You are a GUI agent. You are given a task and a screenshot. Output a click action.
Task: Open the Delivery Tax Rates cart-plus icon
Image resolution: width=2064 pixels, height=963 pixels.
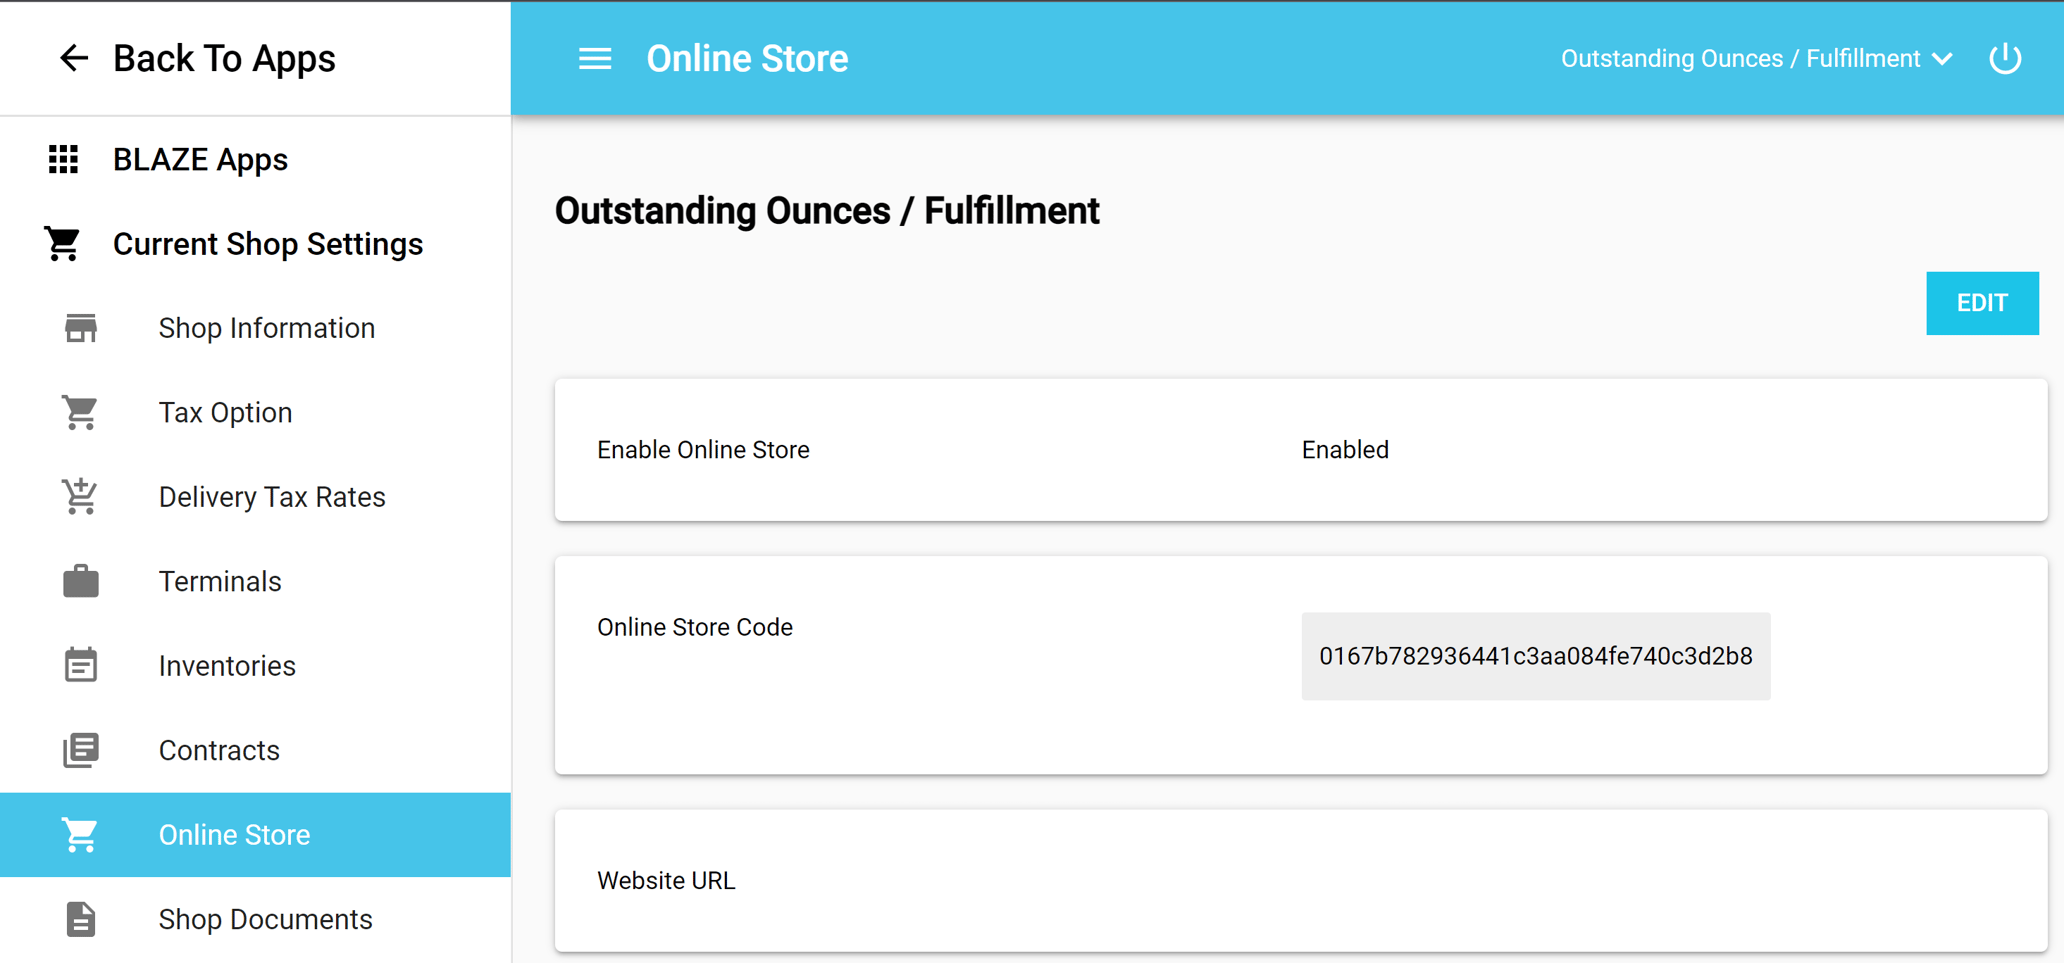pos(79,496)
